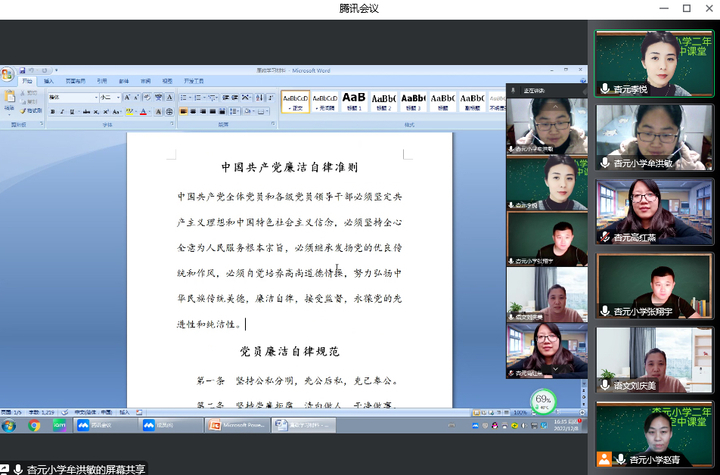This screenshot has width=720, height=475.
Task: Click the Strikethrough icon
Action: pyautogui.click(x=87, y=112)
